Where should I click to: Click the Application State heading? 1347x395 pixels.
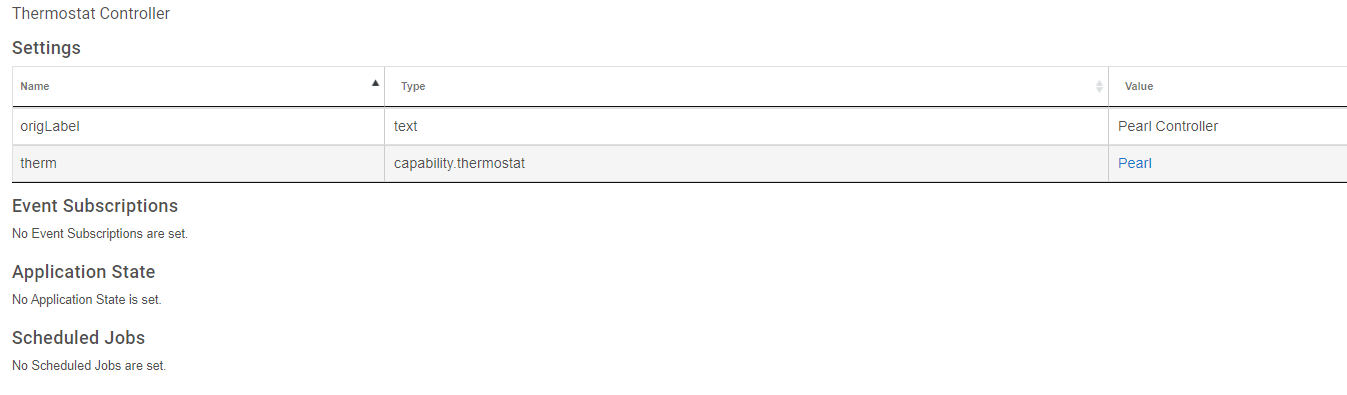tap(84, 272)
